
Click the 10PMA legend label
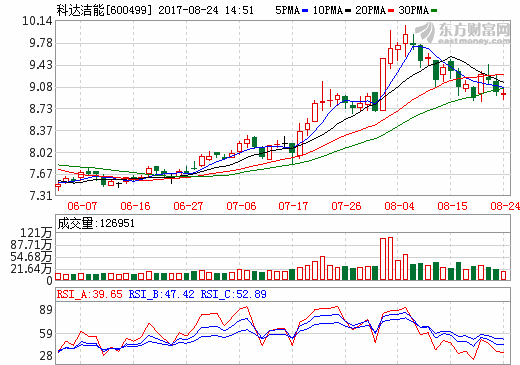[x=328, y=10]
